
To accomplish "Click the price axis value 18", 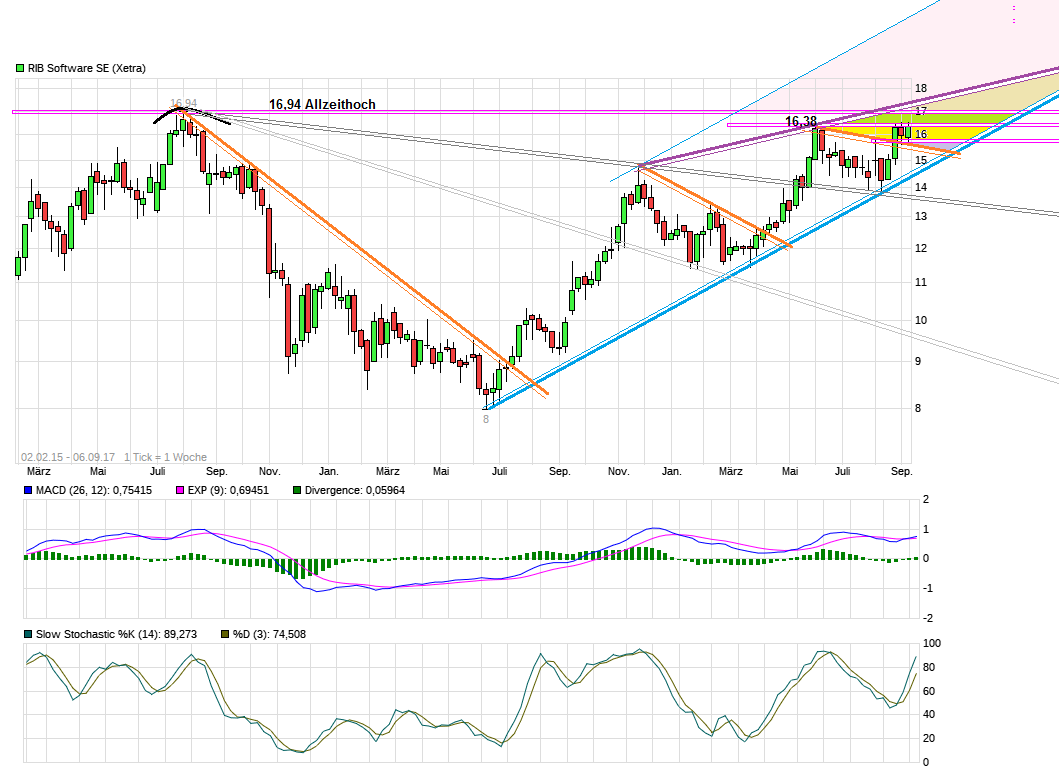I will coord(921,88).
